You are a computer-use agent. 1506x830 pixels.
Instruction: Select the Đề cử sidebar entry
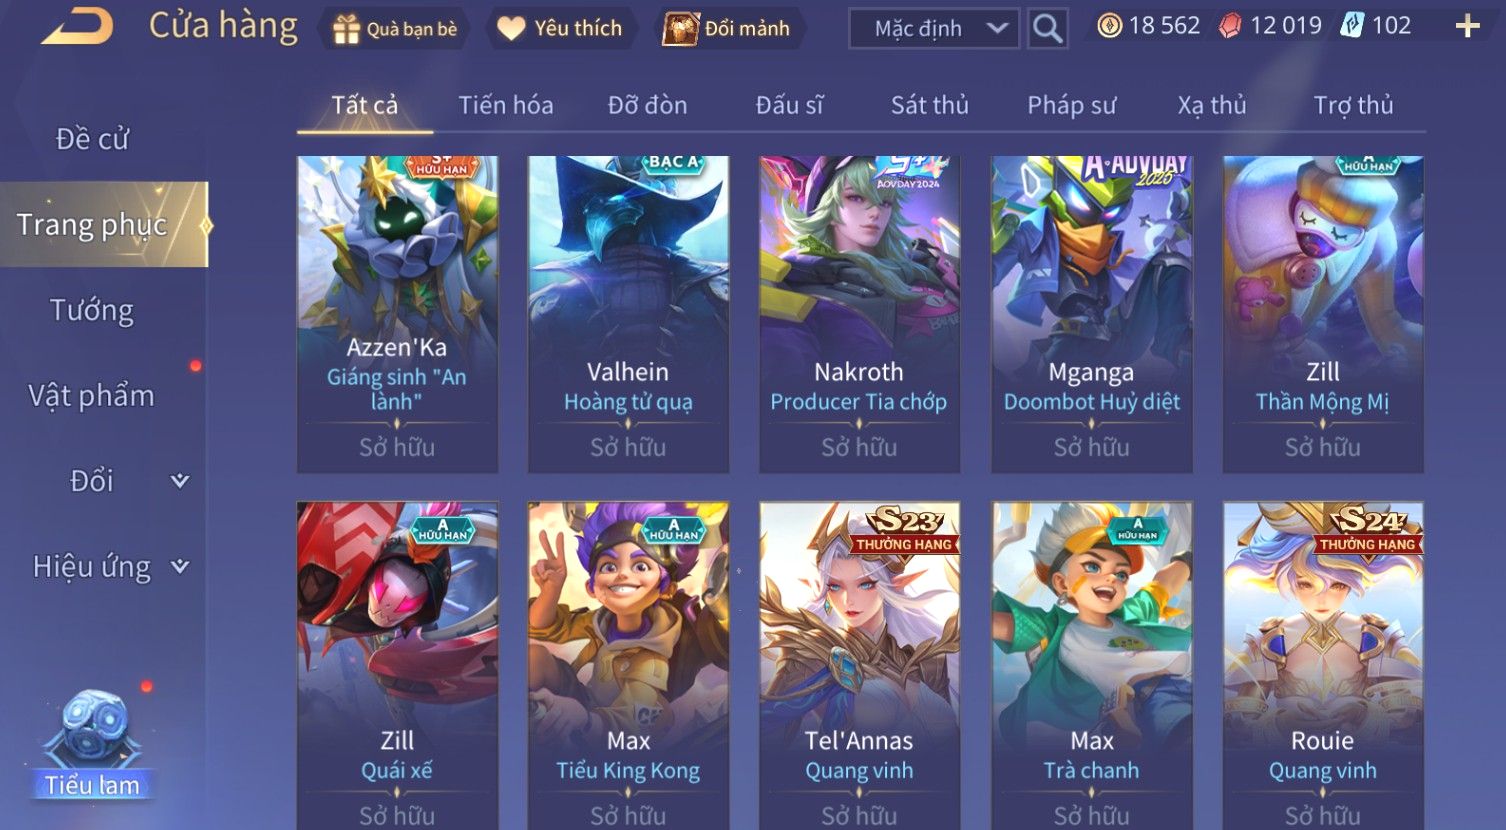point(92,139)
